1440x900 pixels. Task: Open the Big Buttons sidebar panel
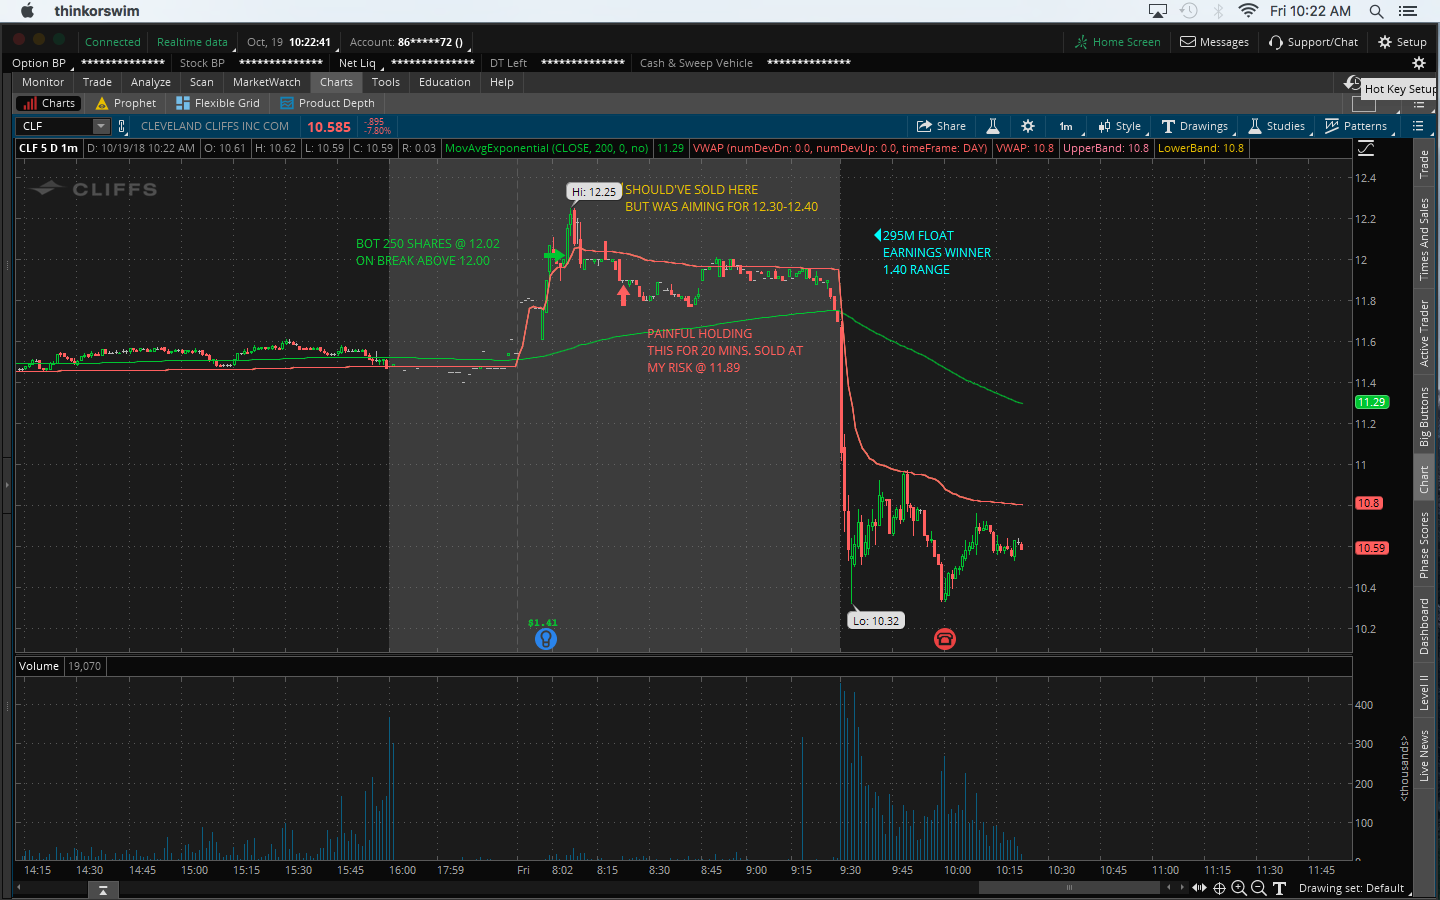pyautogui.click(x=1425, y=416)
